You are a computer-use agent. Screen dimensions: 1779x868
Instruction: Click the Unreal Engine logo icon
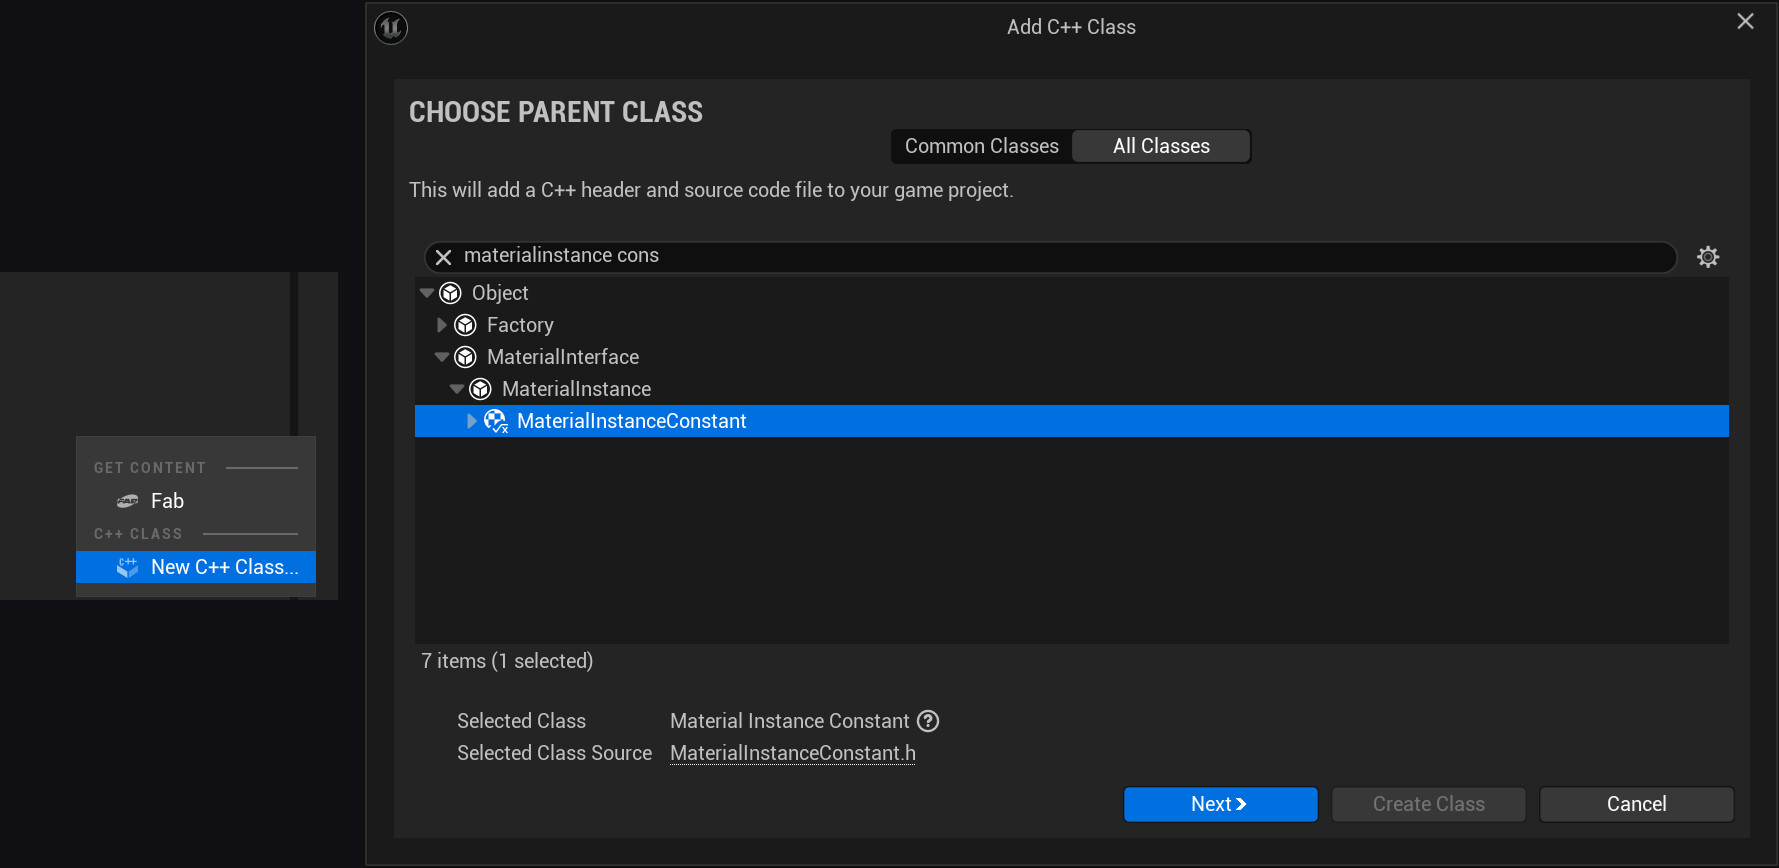click(x=391, y=27)
